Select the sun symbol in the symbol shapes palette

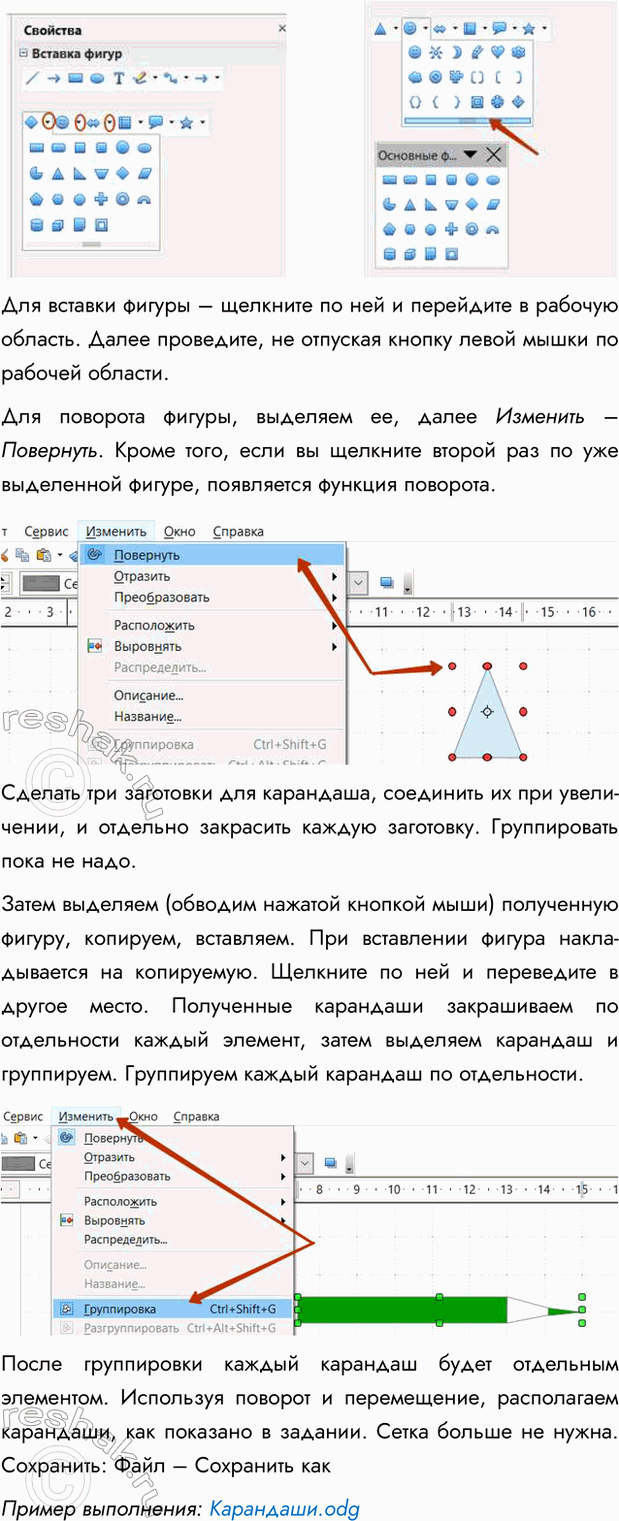tap(435, 52)
